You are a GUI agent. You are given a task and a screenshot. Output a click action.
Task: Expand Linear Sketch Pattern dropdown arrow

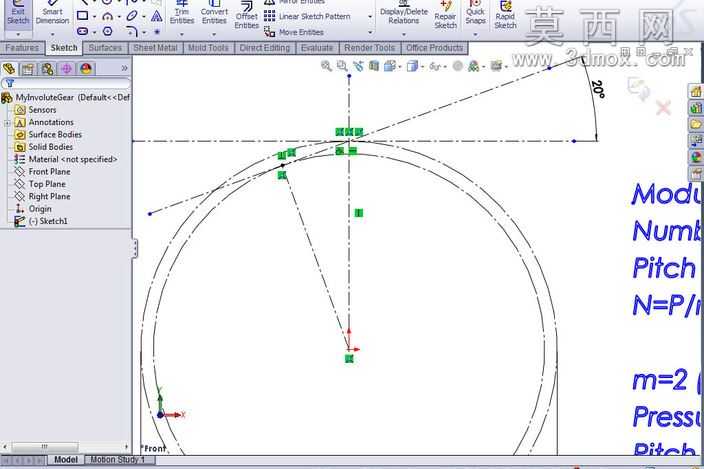click(x=370, y=17)
